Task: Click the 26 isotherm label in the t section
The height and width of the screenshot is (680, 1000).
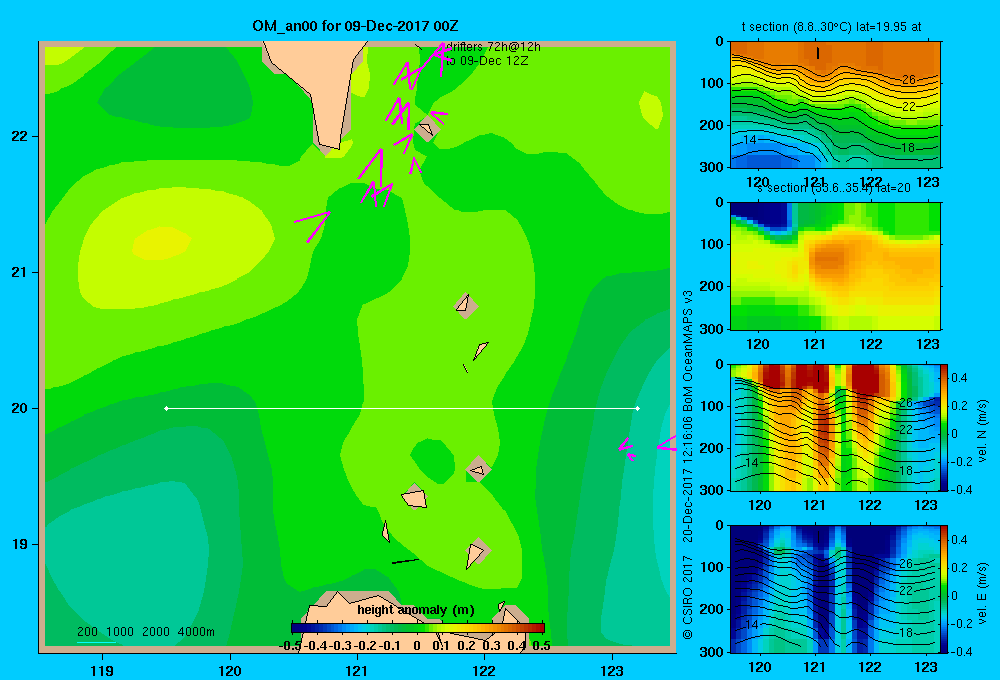Action: [909, 80]
